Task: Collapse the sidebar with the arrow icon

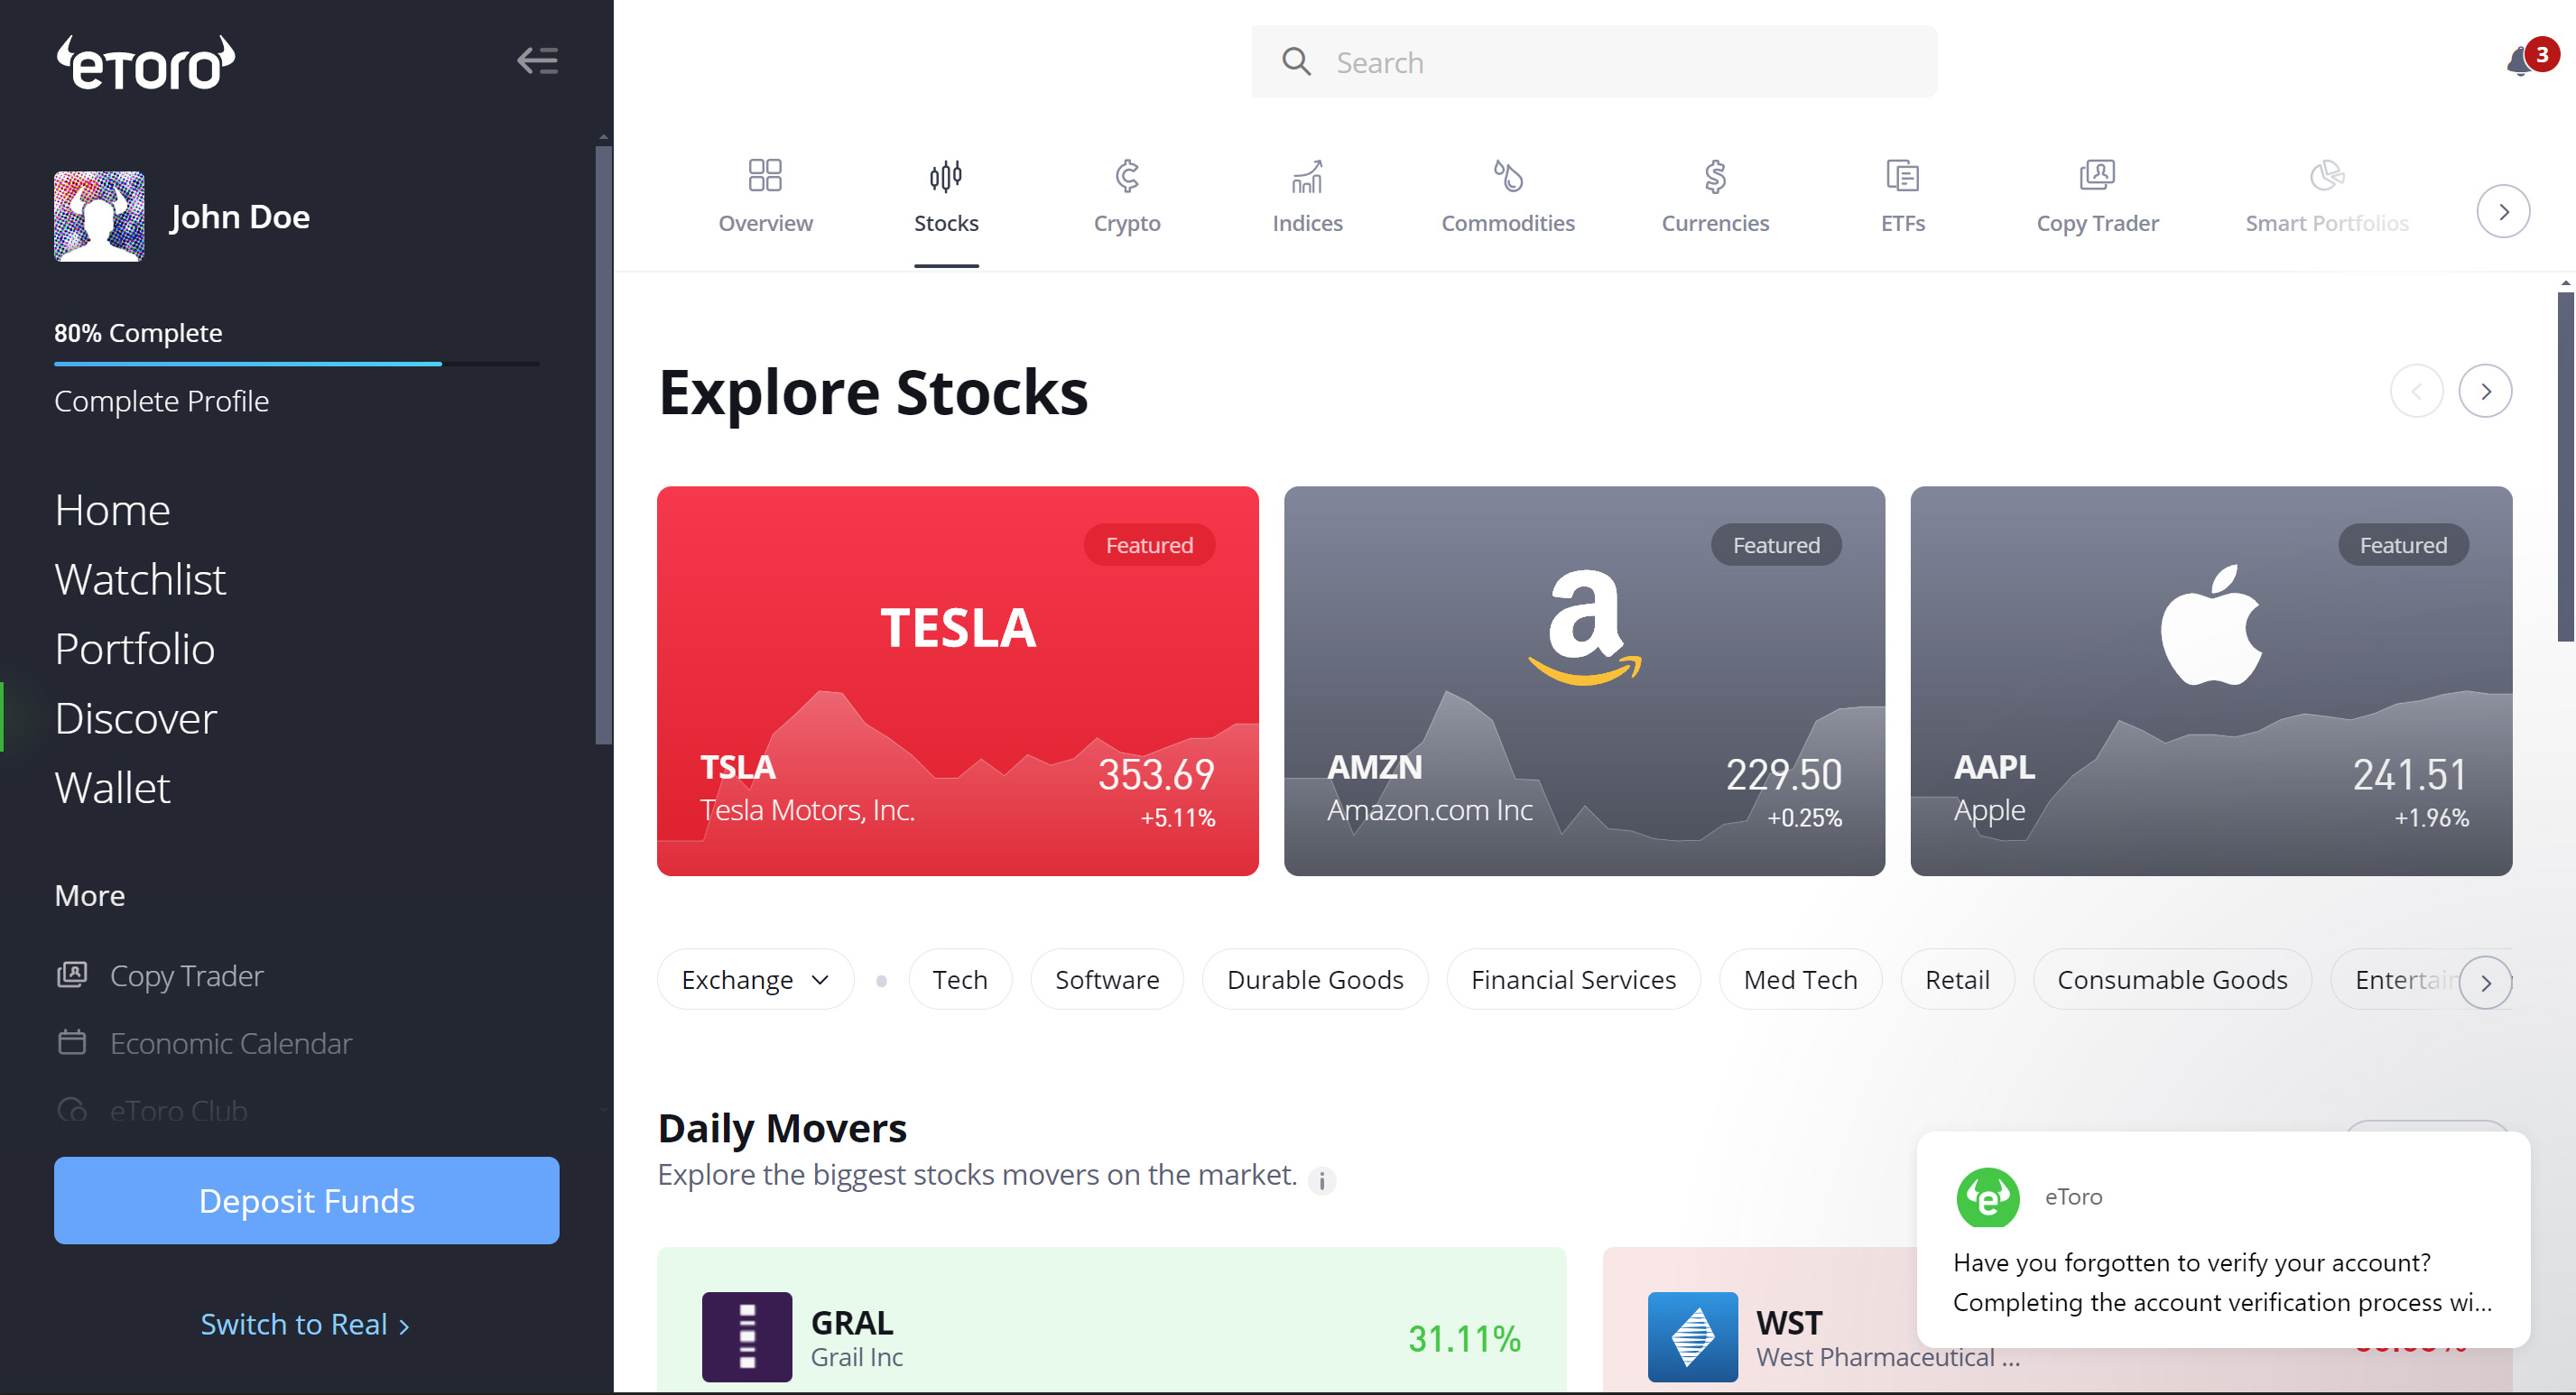Action: tap(537, 61)
